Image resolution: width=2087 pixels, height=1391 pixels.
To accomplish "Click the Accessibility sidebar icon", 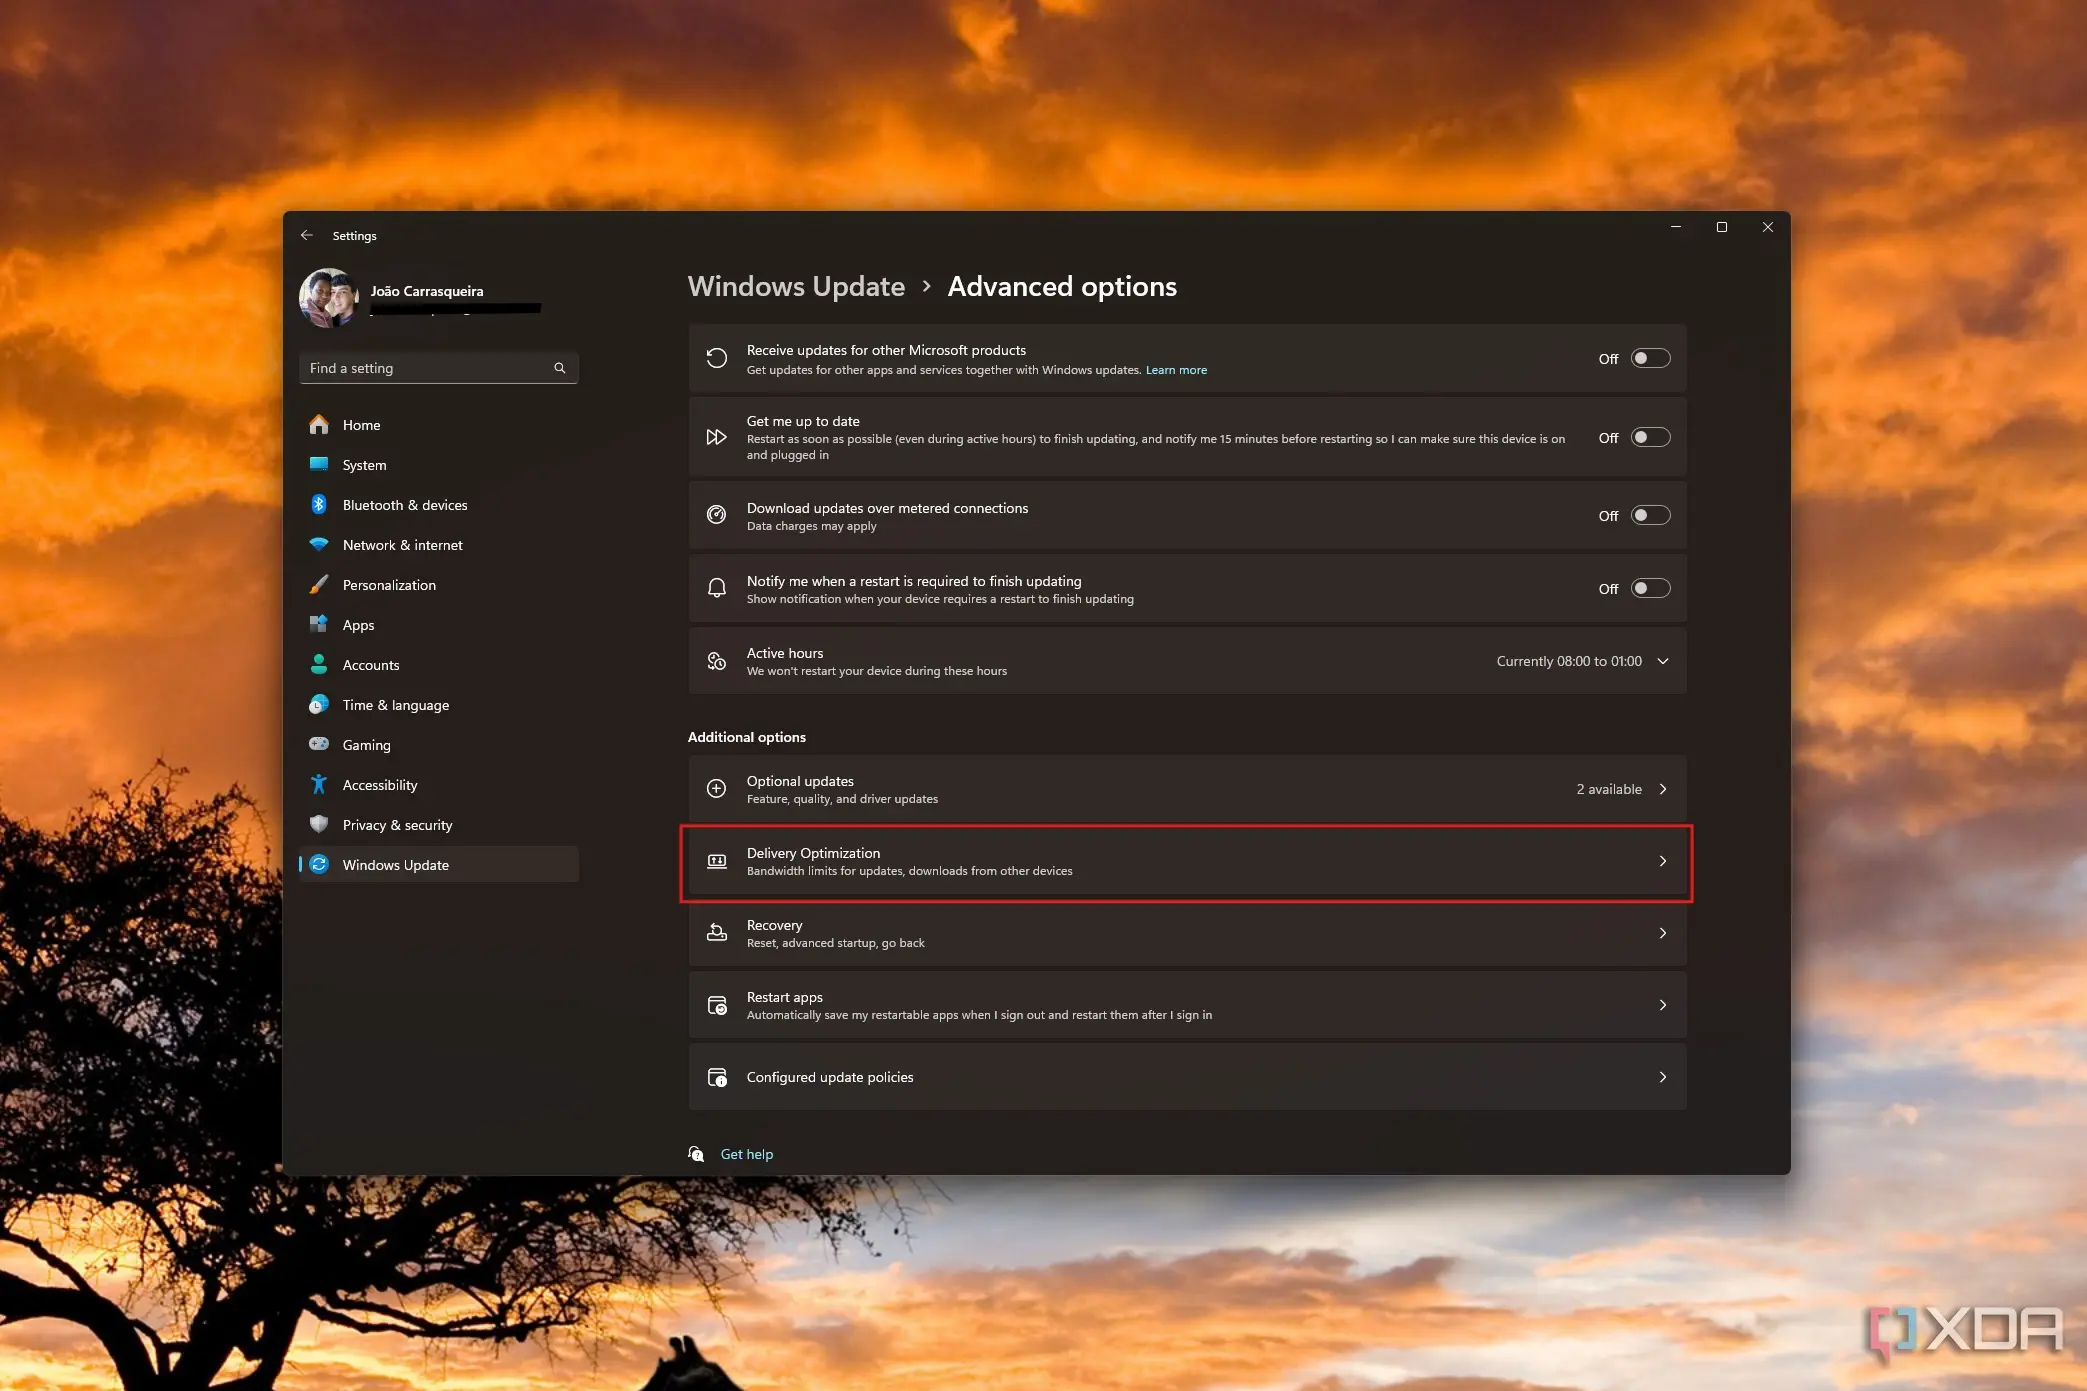I will [321, 784].
